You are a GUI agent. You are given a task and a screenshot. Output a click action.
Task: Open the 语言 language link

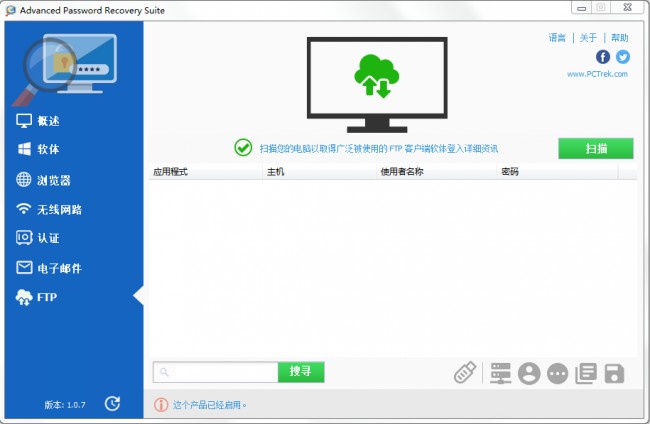click(557, 38)
